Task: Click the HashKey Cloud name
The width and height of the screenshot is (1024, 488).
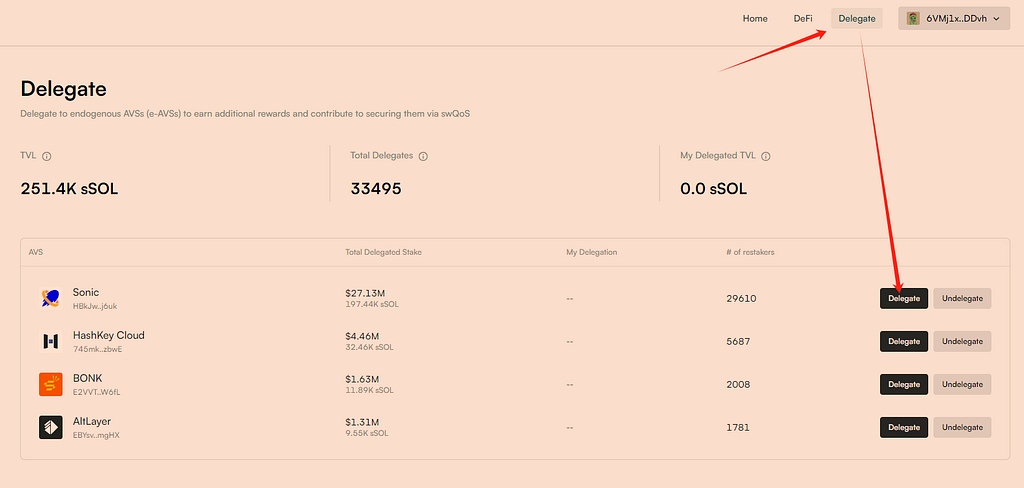Action: [108, 335]
